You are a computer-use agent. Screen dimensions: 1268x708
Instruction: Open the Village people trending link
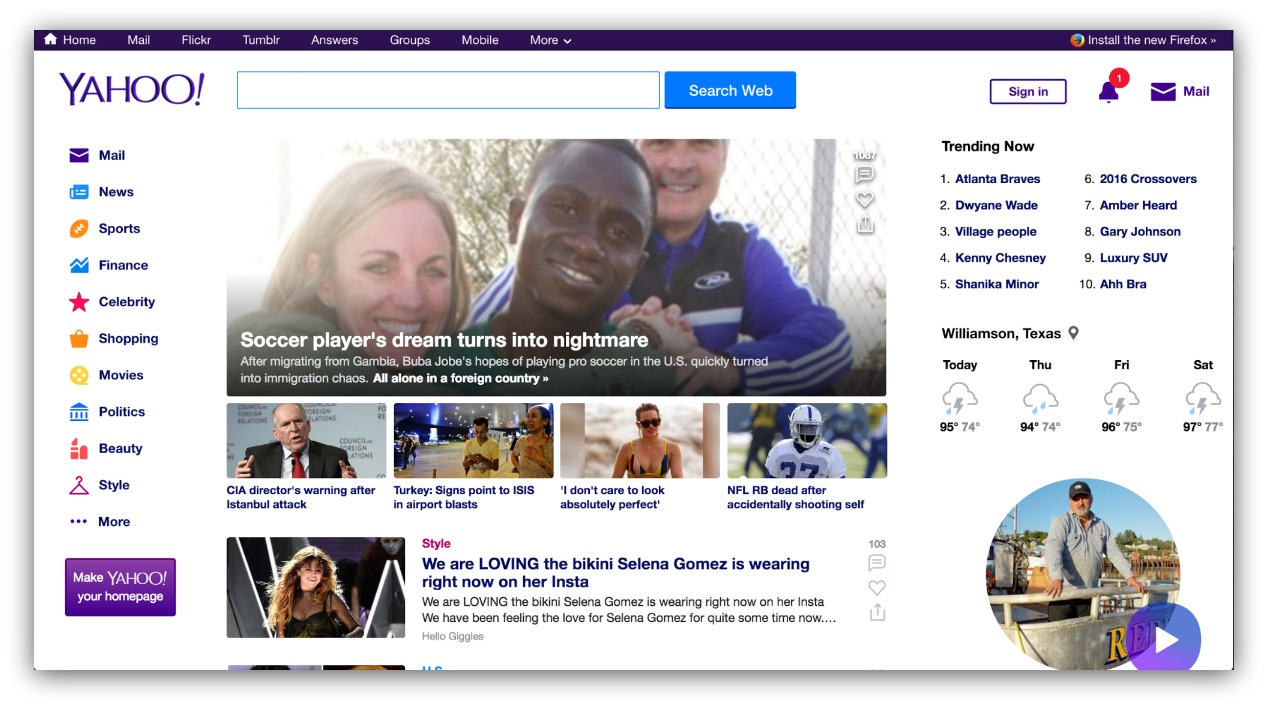point(996,232)
